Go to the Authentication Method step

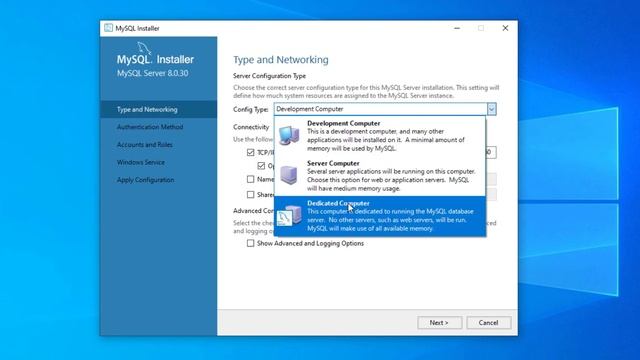pyautogui.click(x=158, y=127)
